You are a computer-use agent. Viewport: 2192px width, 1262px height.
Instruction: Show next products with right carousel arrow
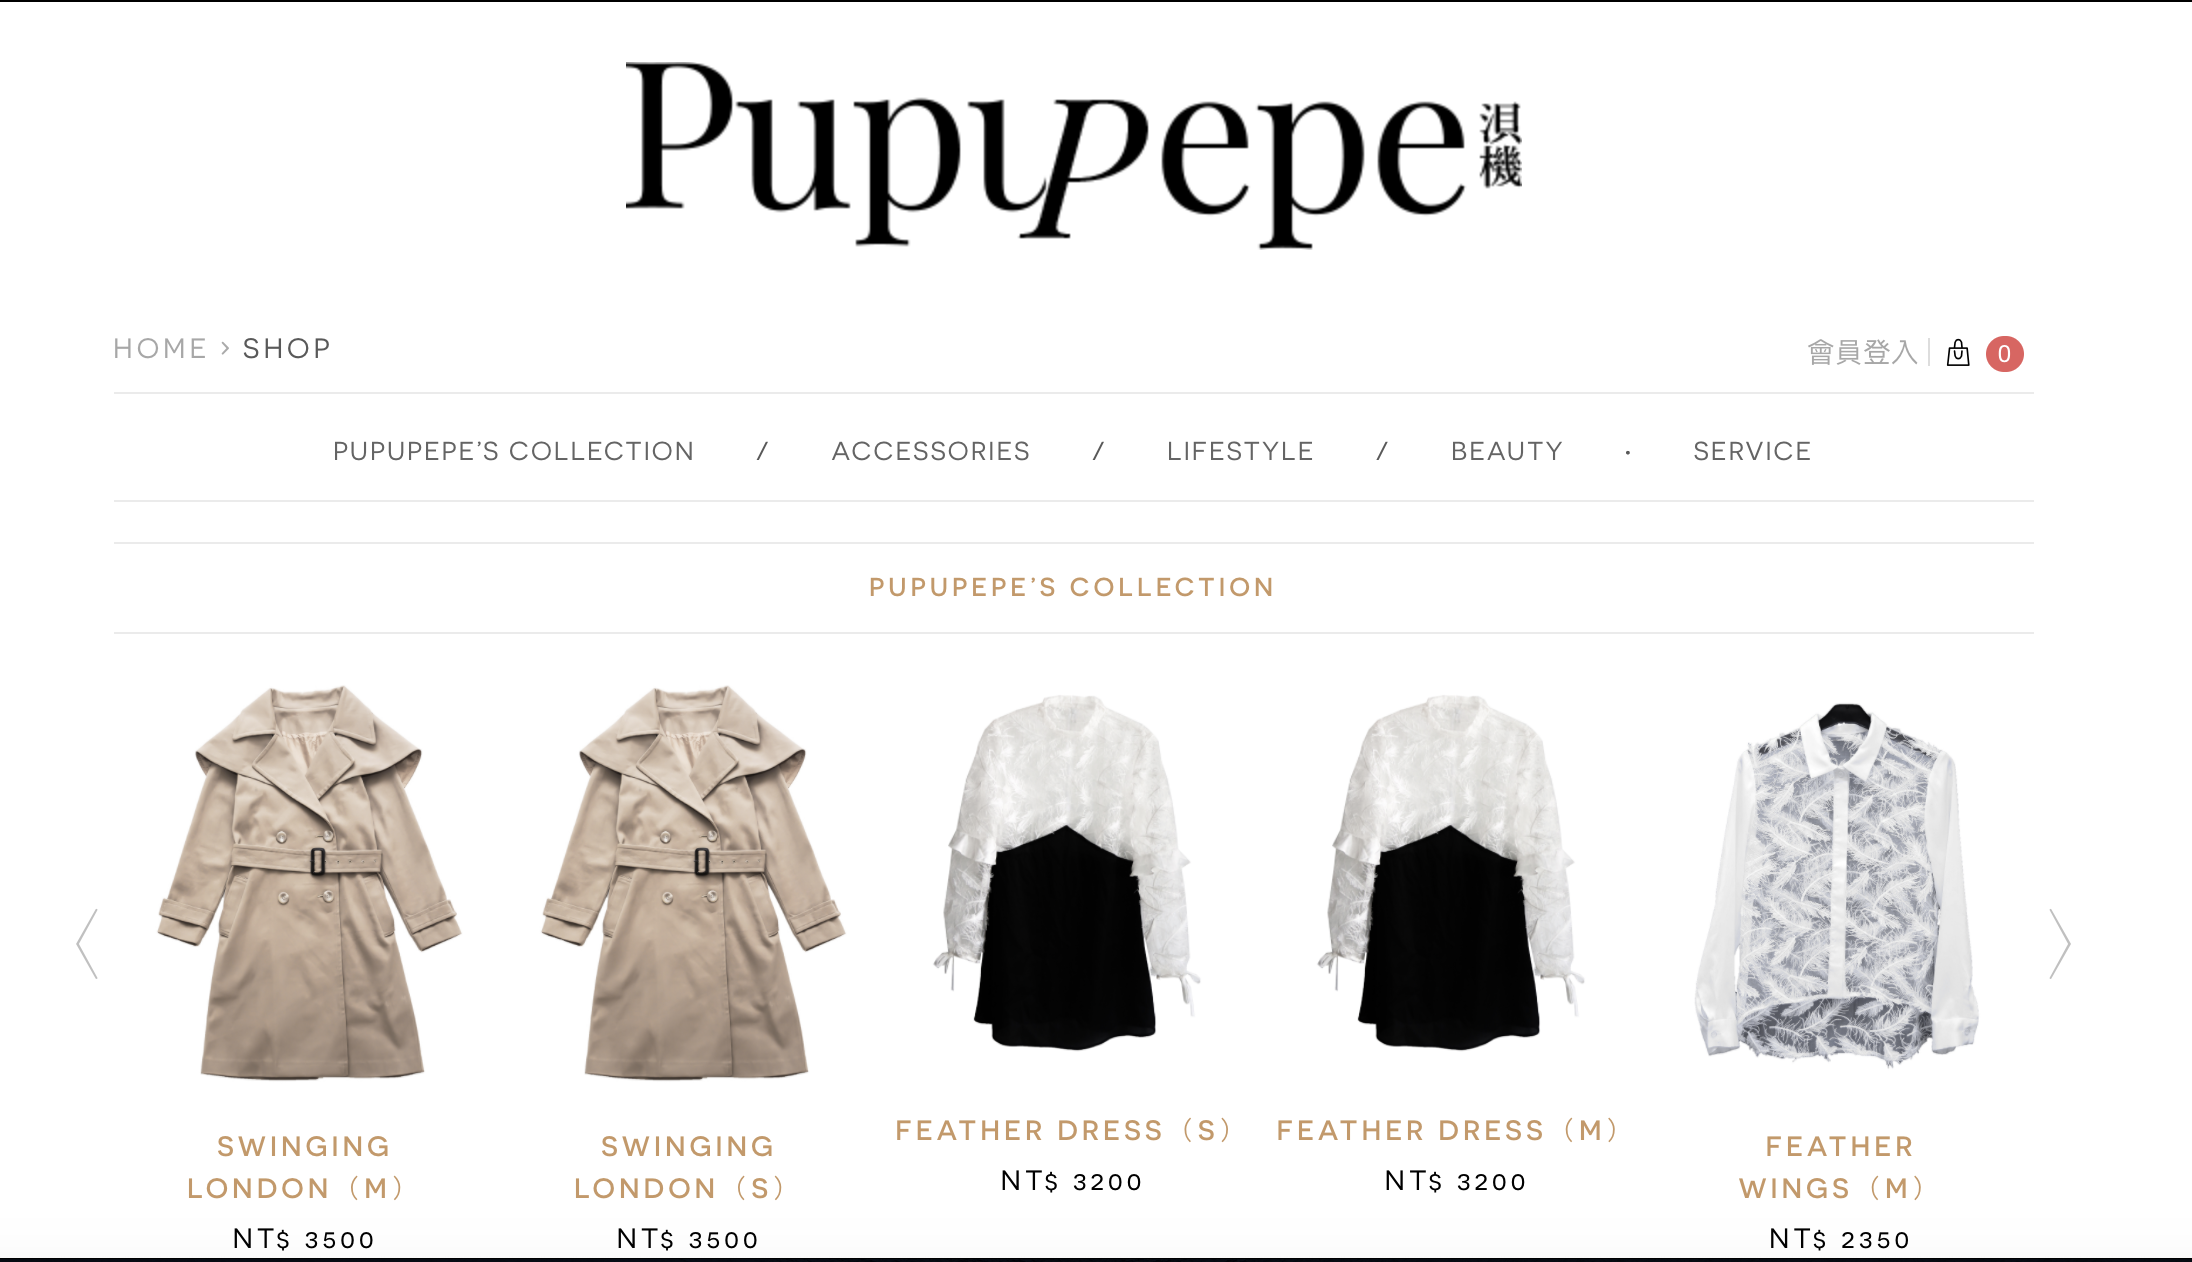pyautogui.click(x=2059, y=943)
